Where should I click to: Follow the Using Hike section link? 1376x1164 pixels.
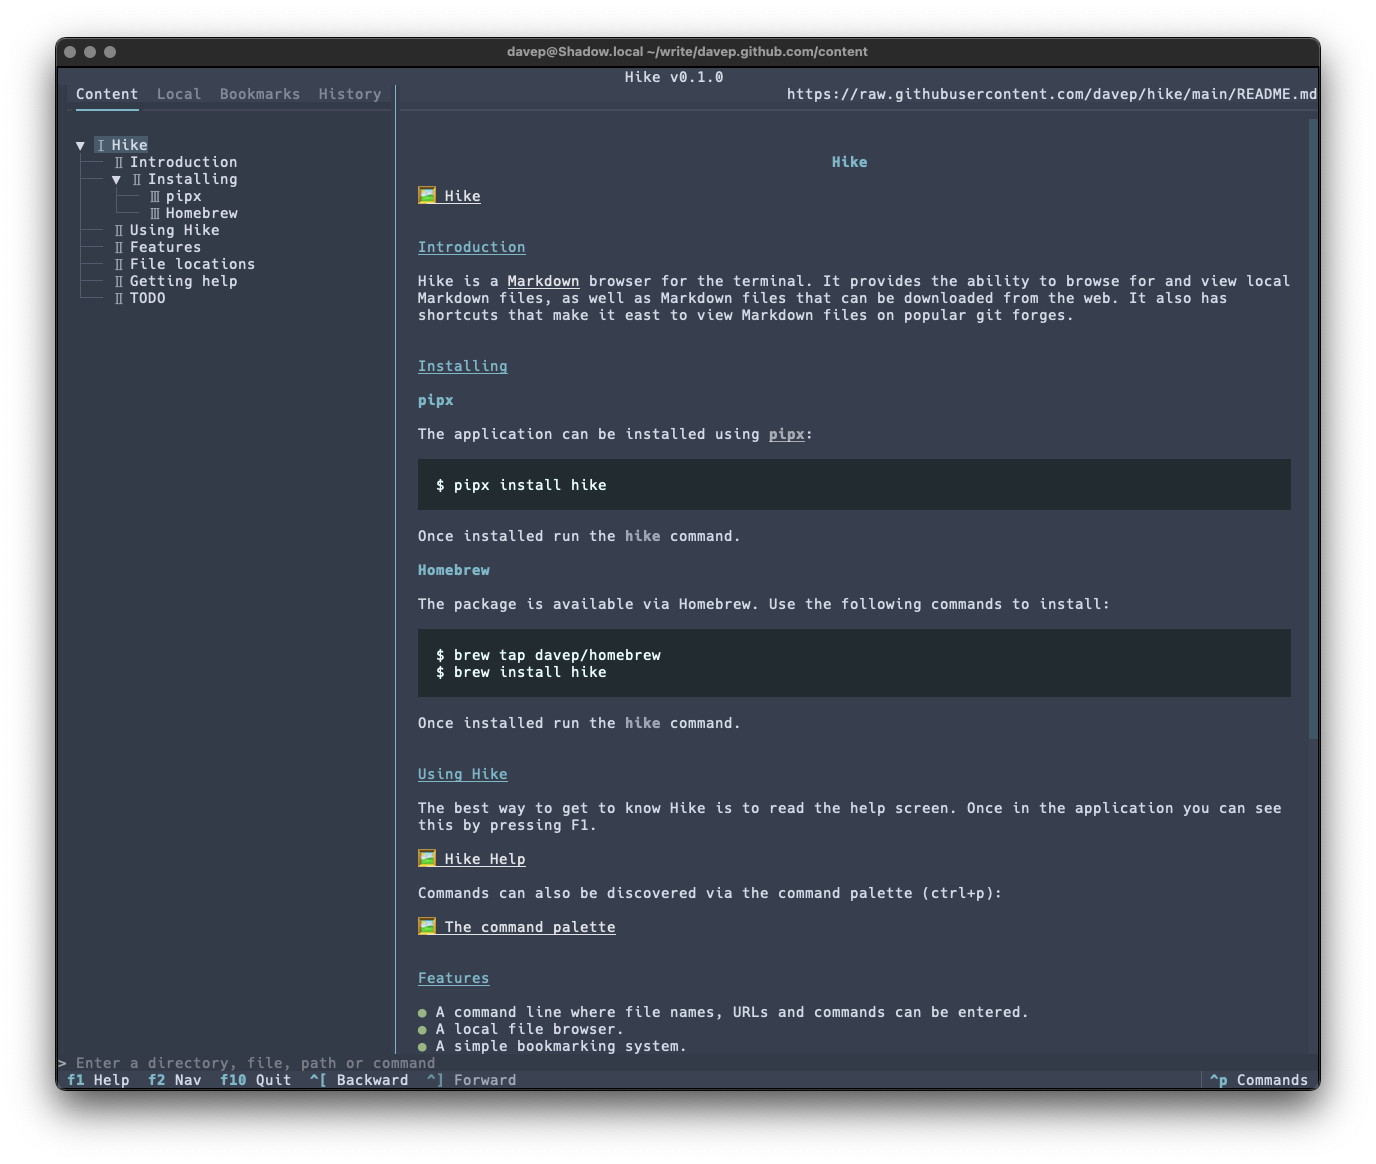[x=462, y=773]
